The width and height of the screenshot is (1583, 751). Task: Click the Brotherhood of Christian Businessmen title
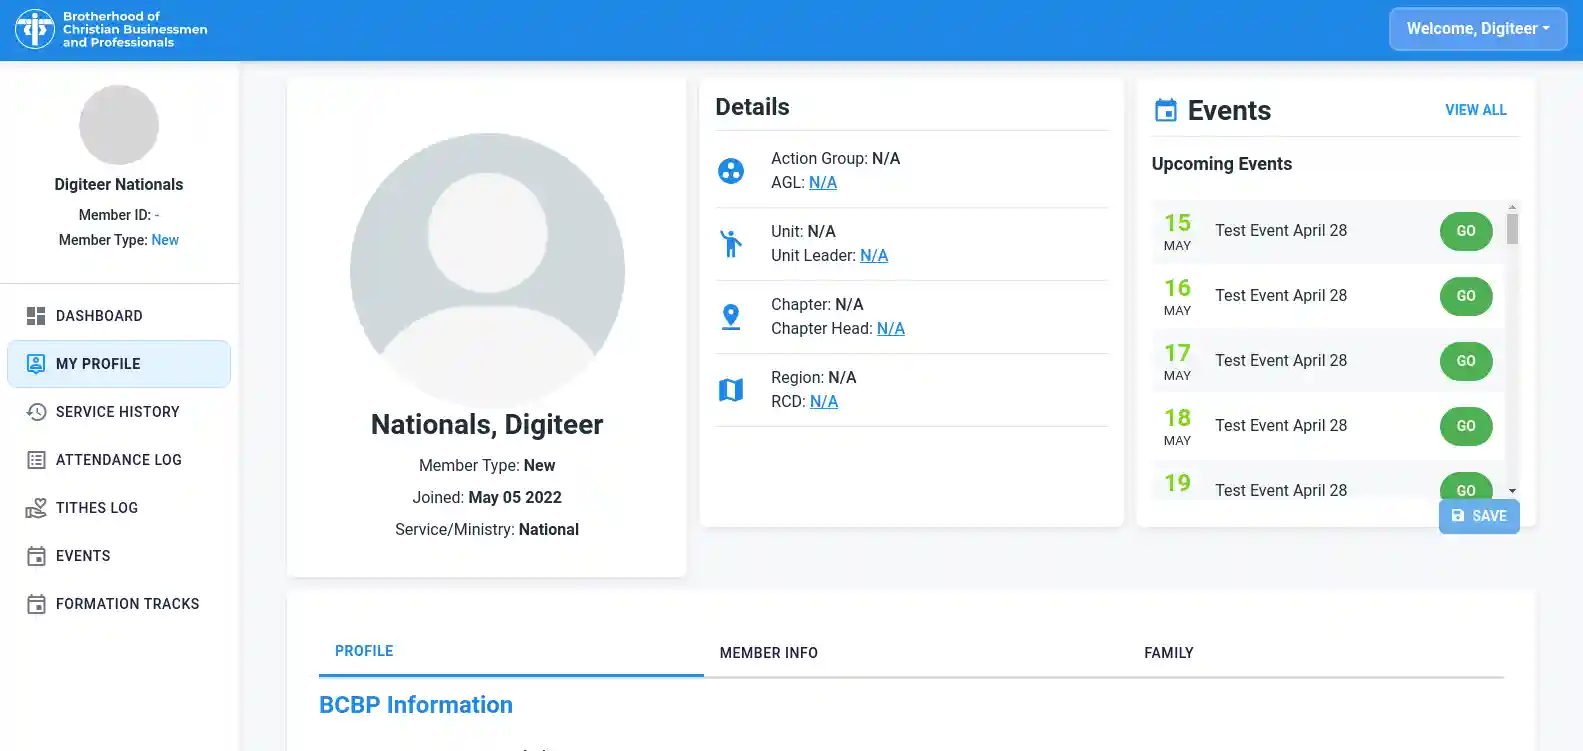click(x=135, y=30)
